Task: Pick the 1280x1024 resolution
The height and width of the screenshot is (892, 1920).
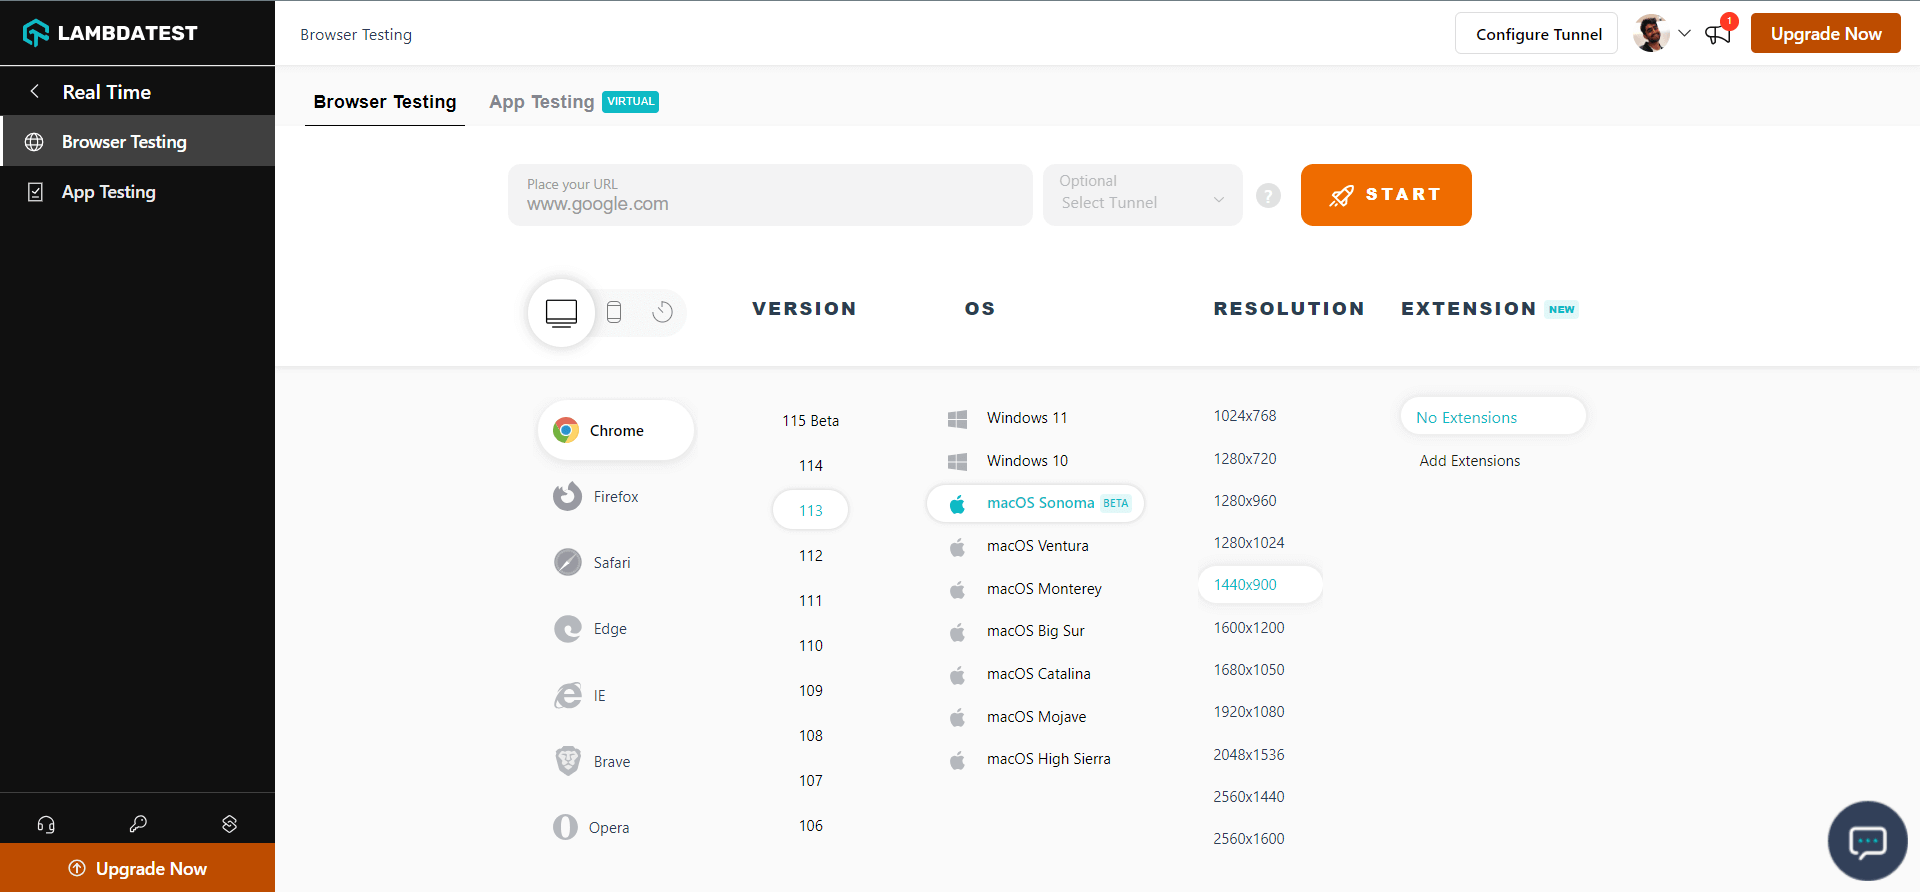Action: pyautogui.click(x=1249, y=543)
